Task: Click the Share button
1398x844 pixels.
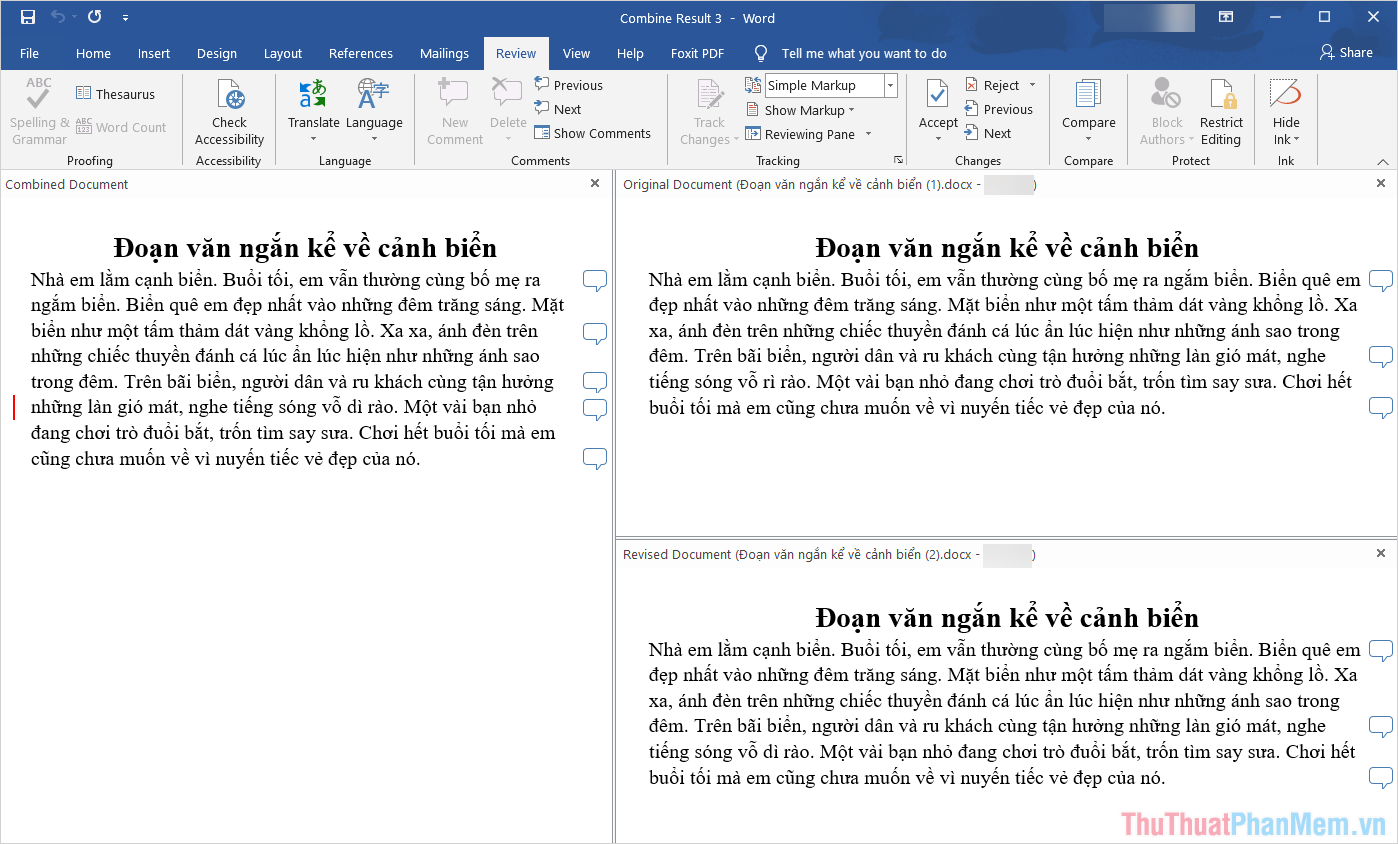Action: coord(1346,51)
